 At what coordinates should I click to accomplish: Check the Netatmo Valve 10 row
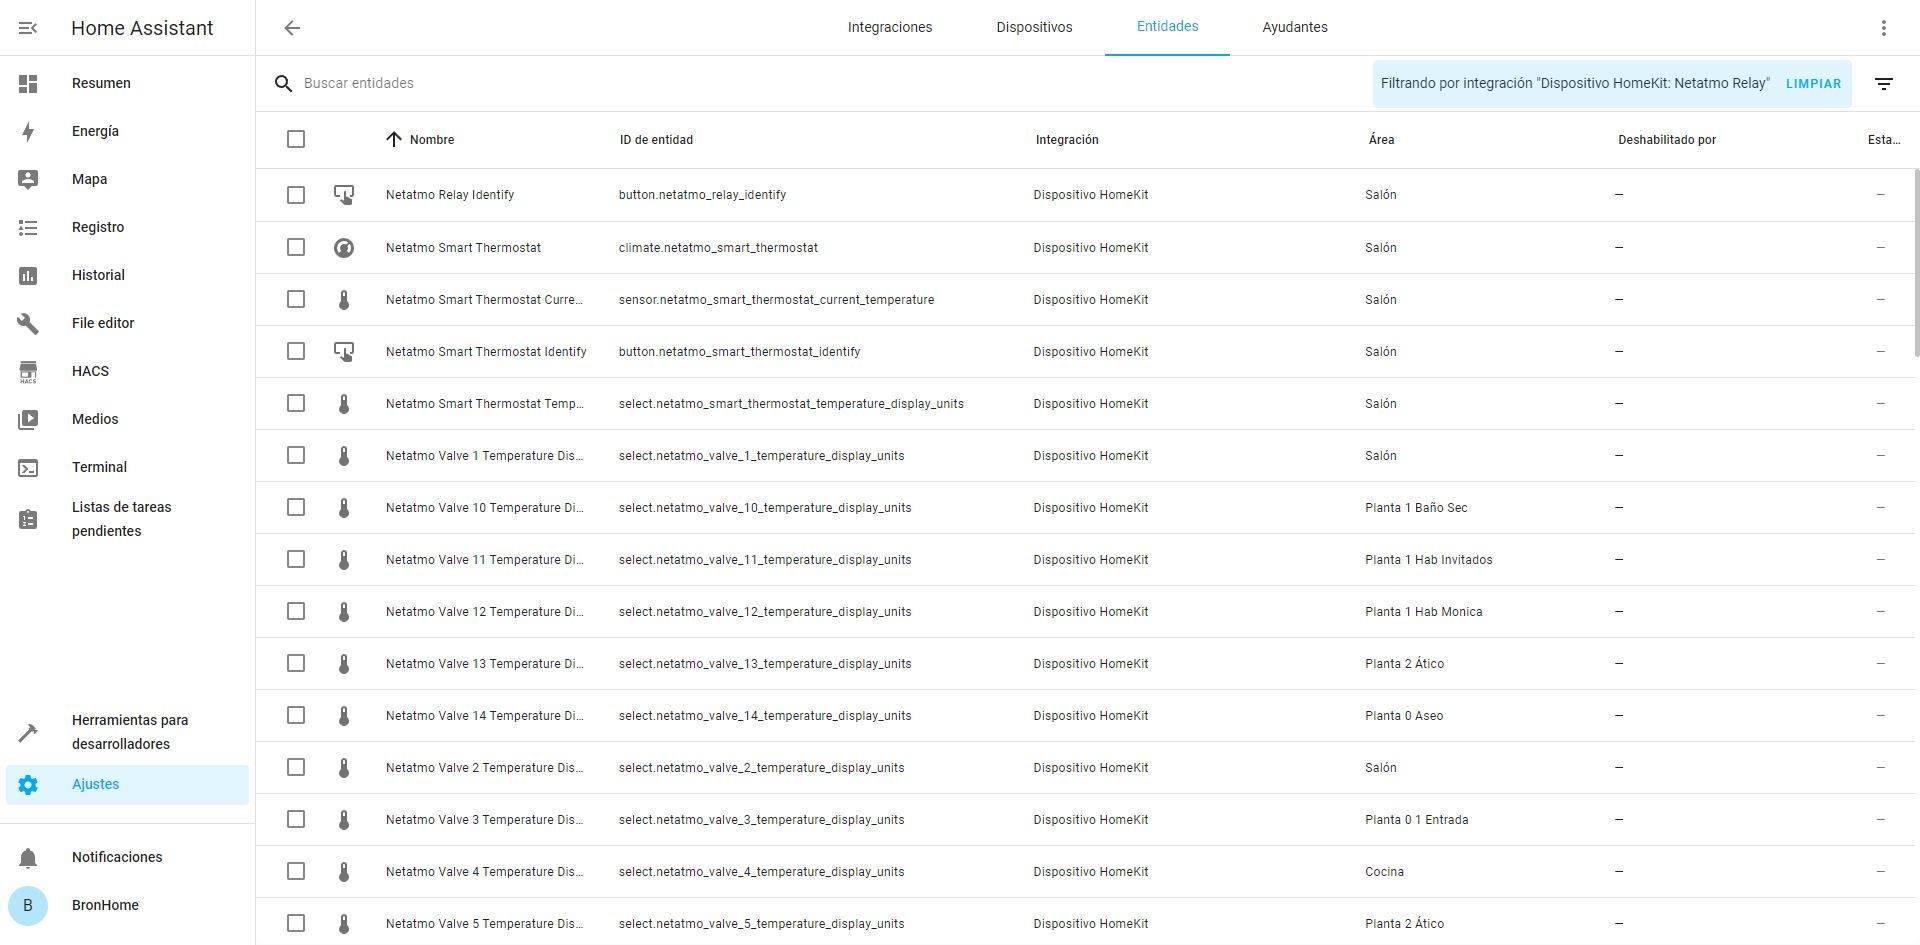[x=296, y=507]
